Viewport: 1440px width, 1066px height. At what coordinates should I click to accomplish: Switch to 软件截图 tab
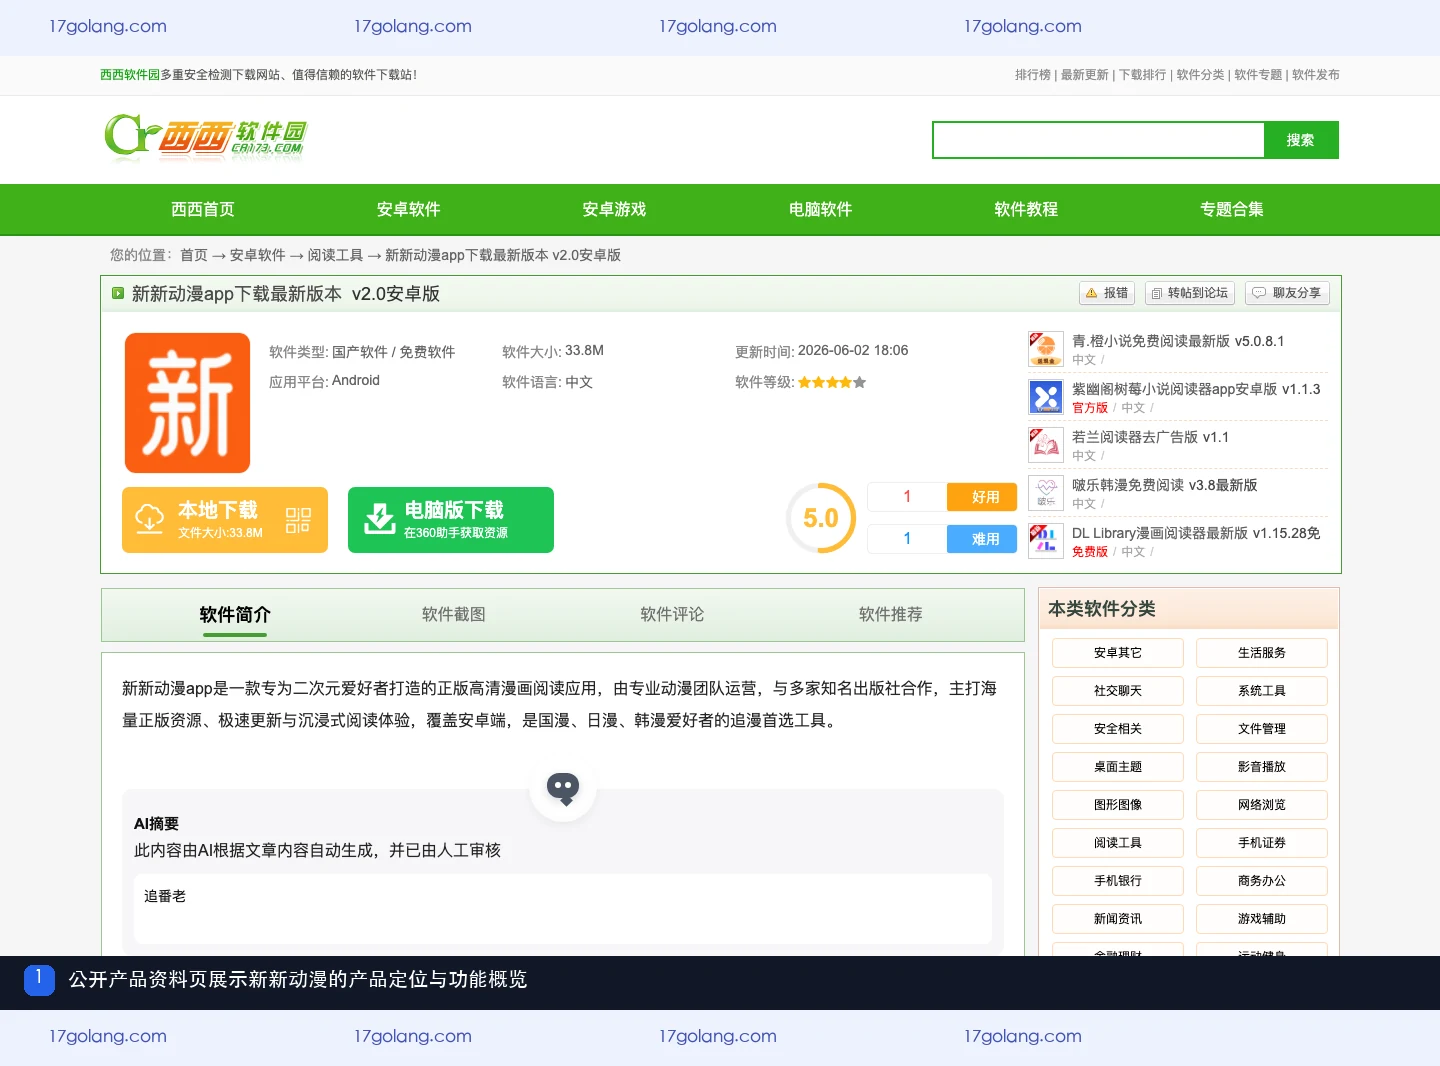click(x=454, y=615)
